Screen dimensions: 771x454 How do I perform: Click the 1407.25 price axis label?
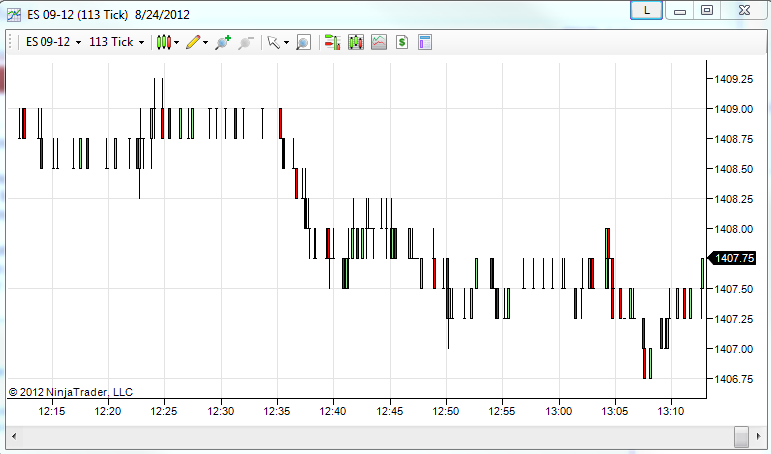[x=734, y=319]
